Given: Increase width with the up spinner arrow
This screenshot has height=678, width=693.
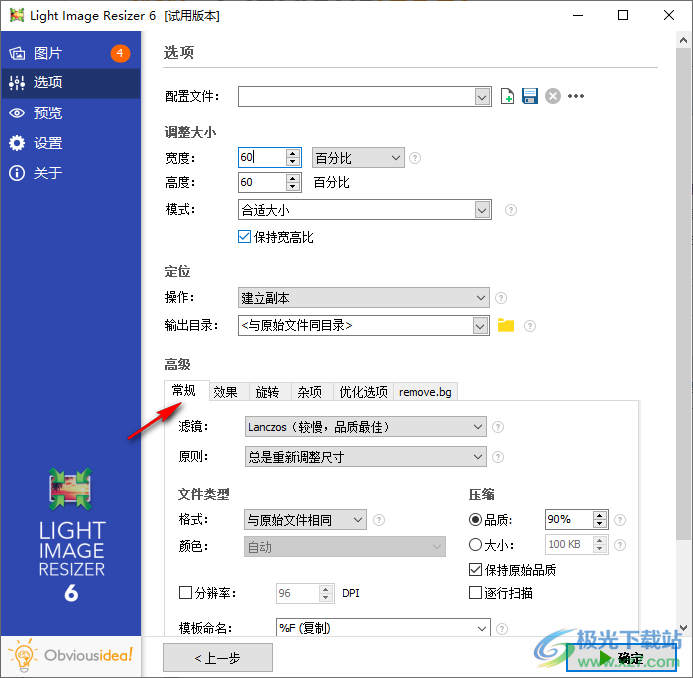Looking at the screenshot, I should [293, 153].
